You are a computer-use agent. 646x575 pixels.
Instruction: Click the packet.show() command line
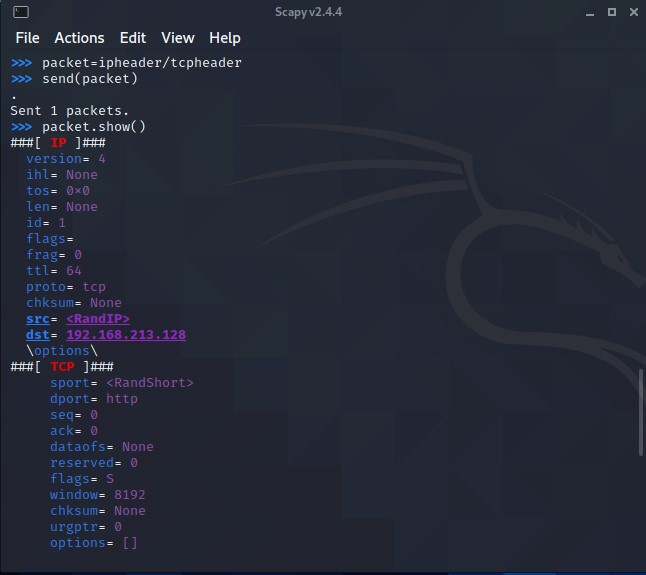[94, 127]
